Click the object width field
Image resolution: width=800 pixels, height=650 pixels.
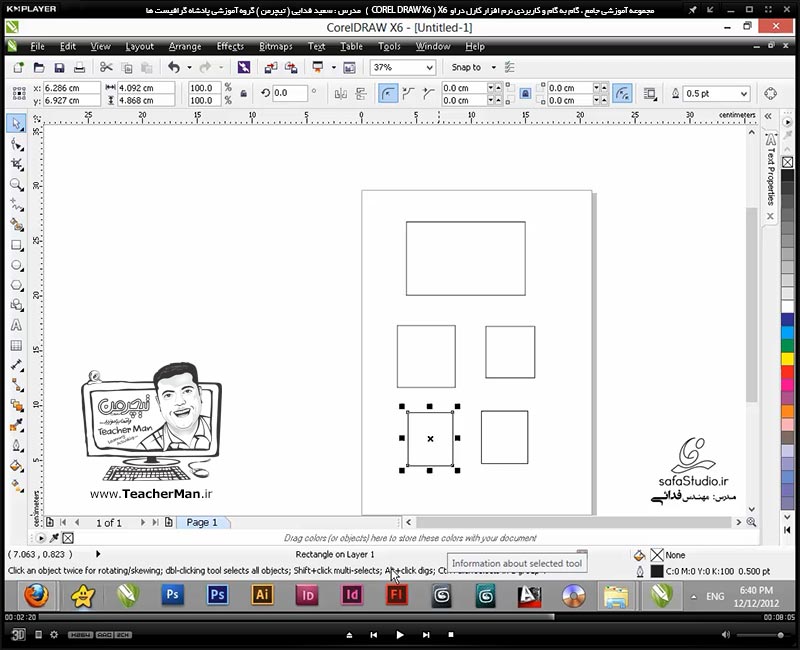145,88
